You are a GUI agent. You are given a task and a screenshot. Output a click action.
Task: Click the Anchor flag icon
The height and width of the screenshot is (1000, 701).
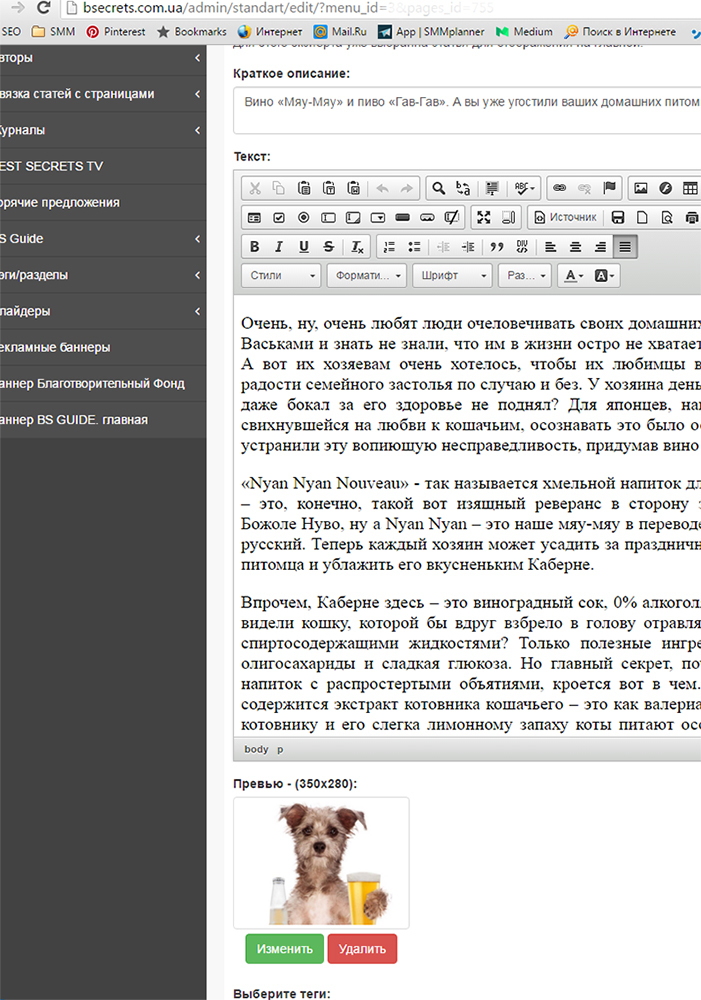click(610, 188)
